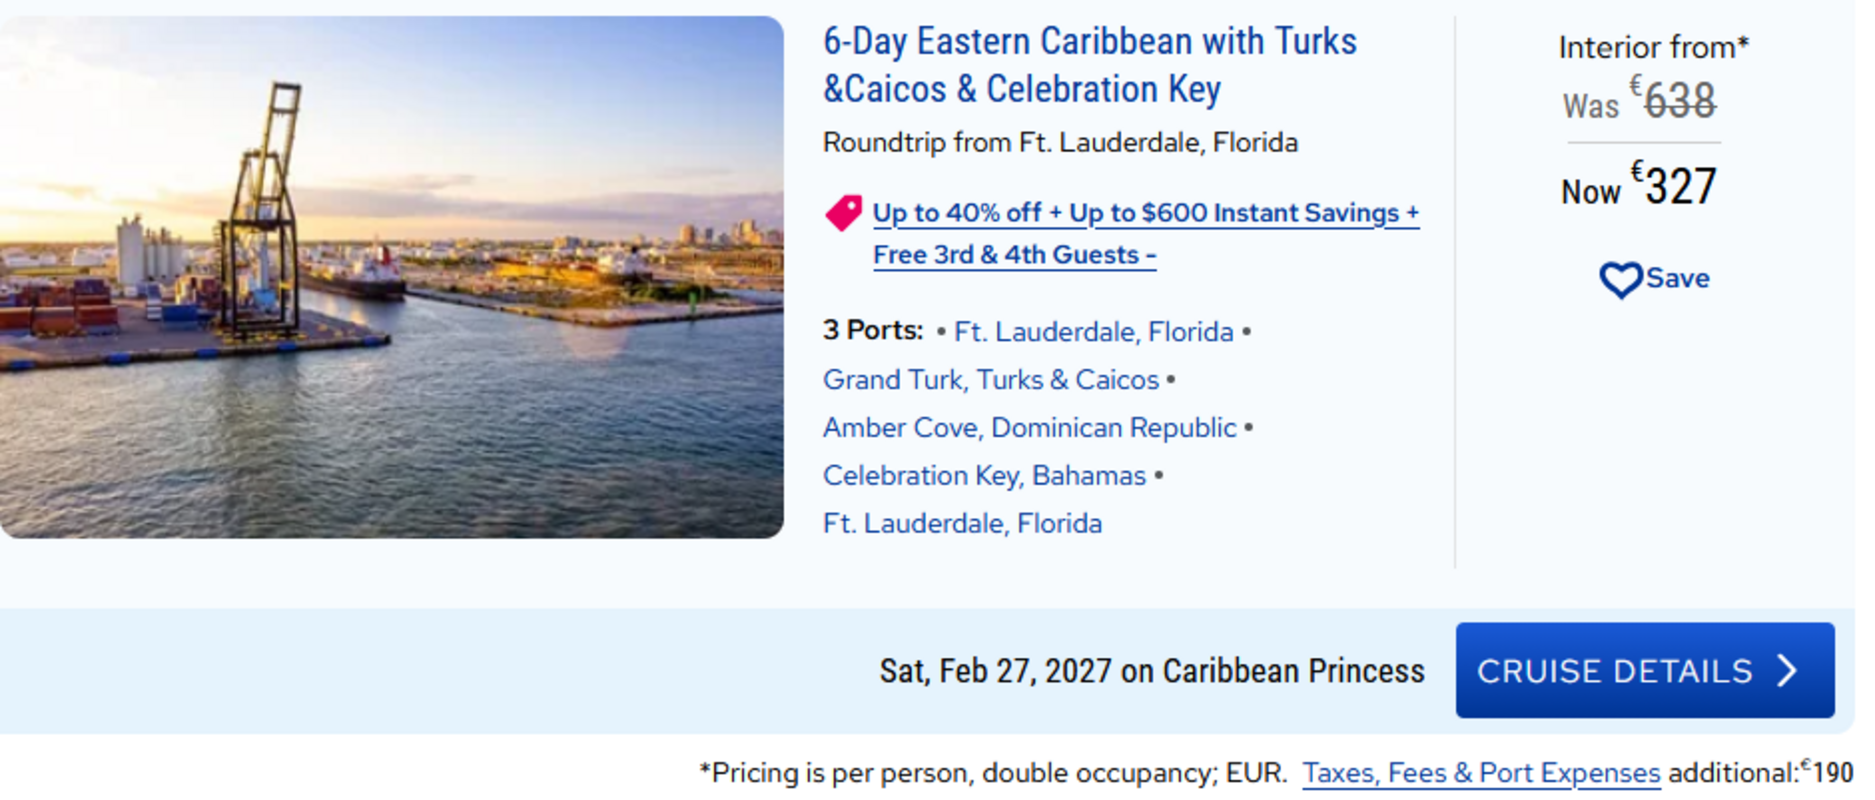Click the port harbor cruise photo
The width and height of the screenshot is (1875, 800).
click(391, 277)
